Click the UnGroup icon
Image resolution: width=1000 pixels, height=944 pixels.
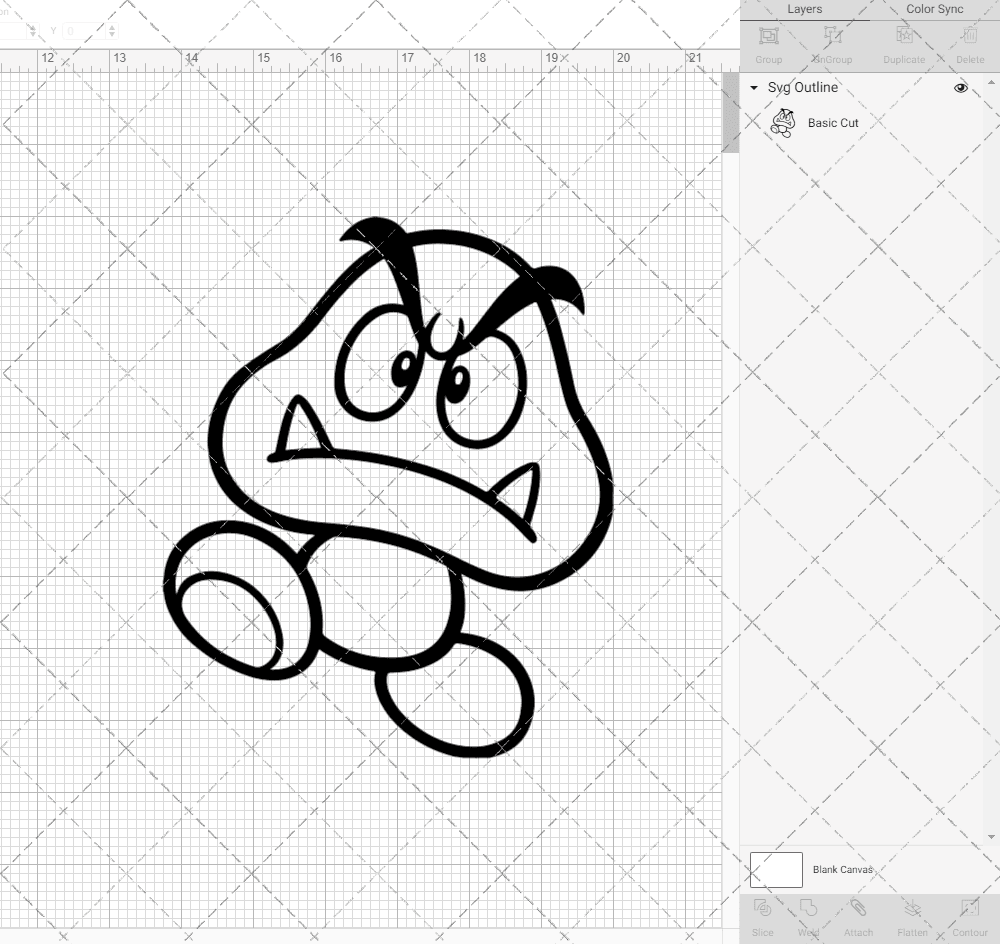pyautogui.click(x=833, y=42)
